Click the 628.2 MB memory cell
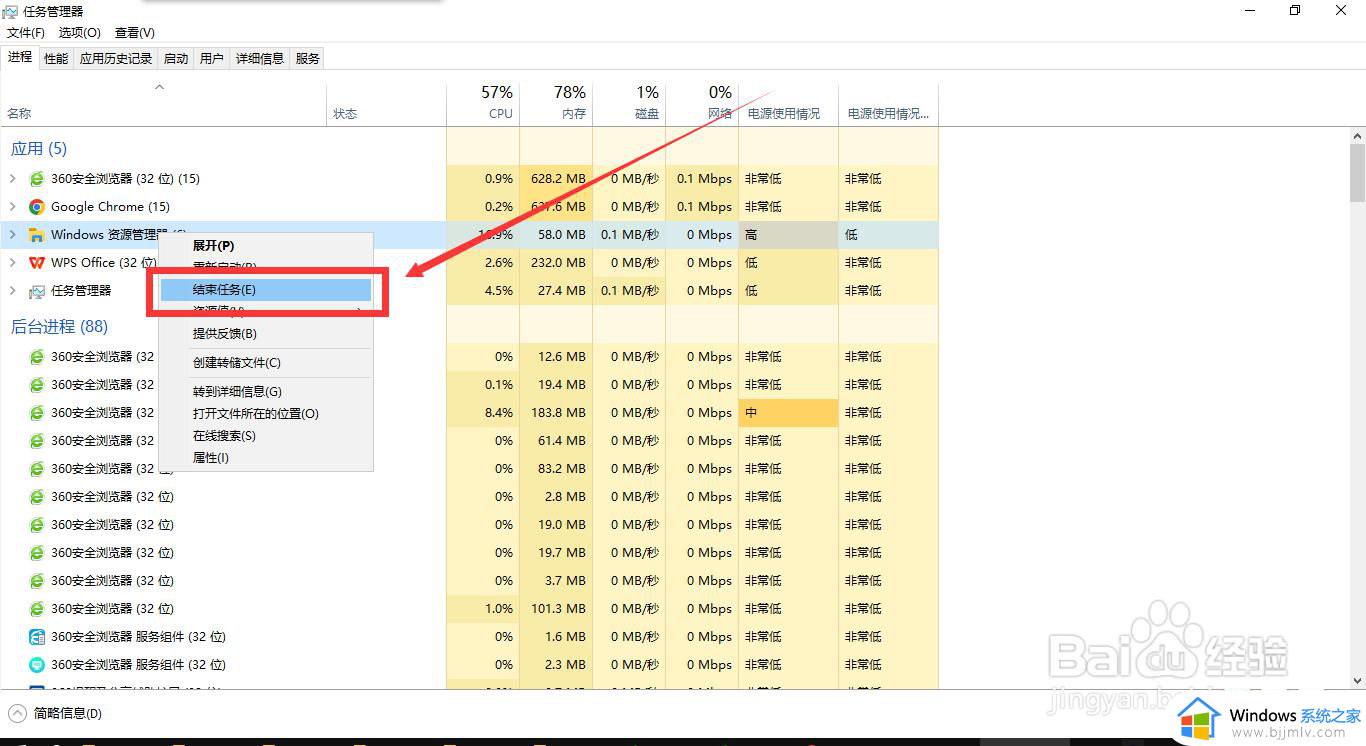Viewport: 1366px width, 746px height. 556,179
